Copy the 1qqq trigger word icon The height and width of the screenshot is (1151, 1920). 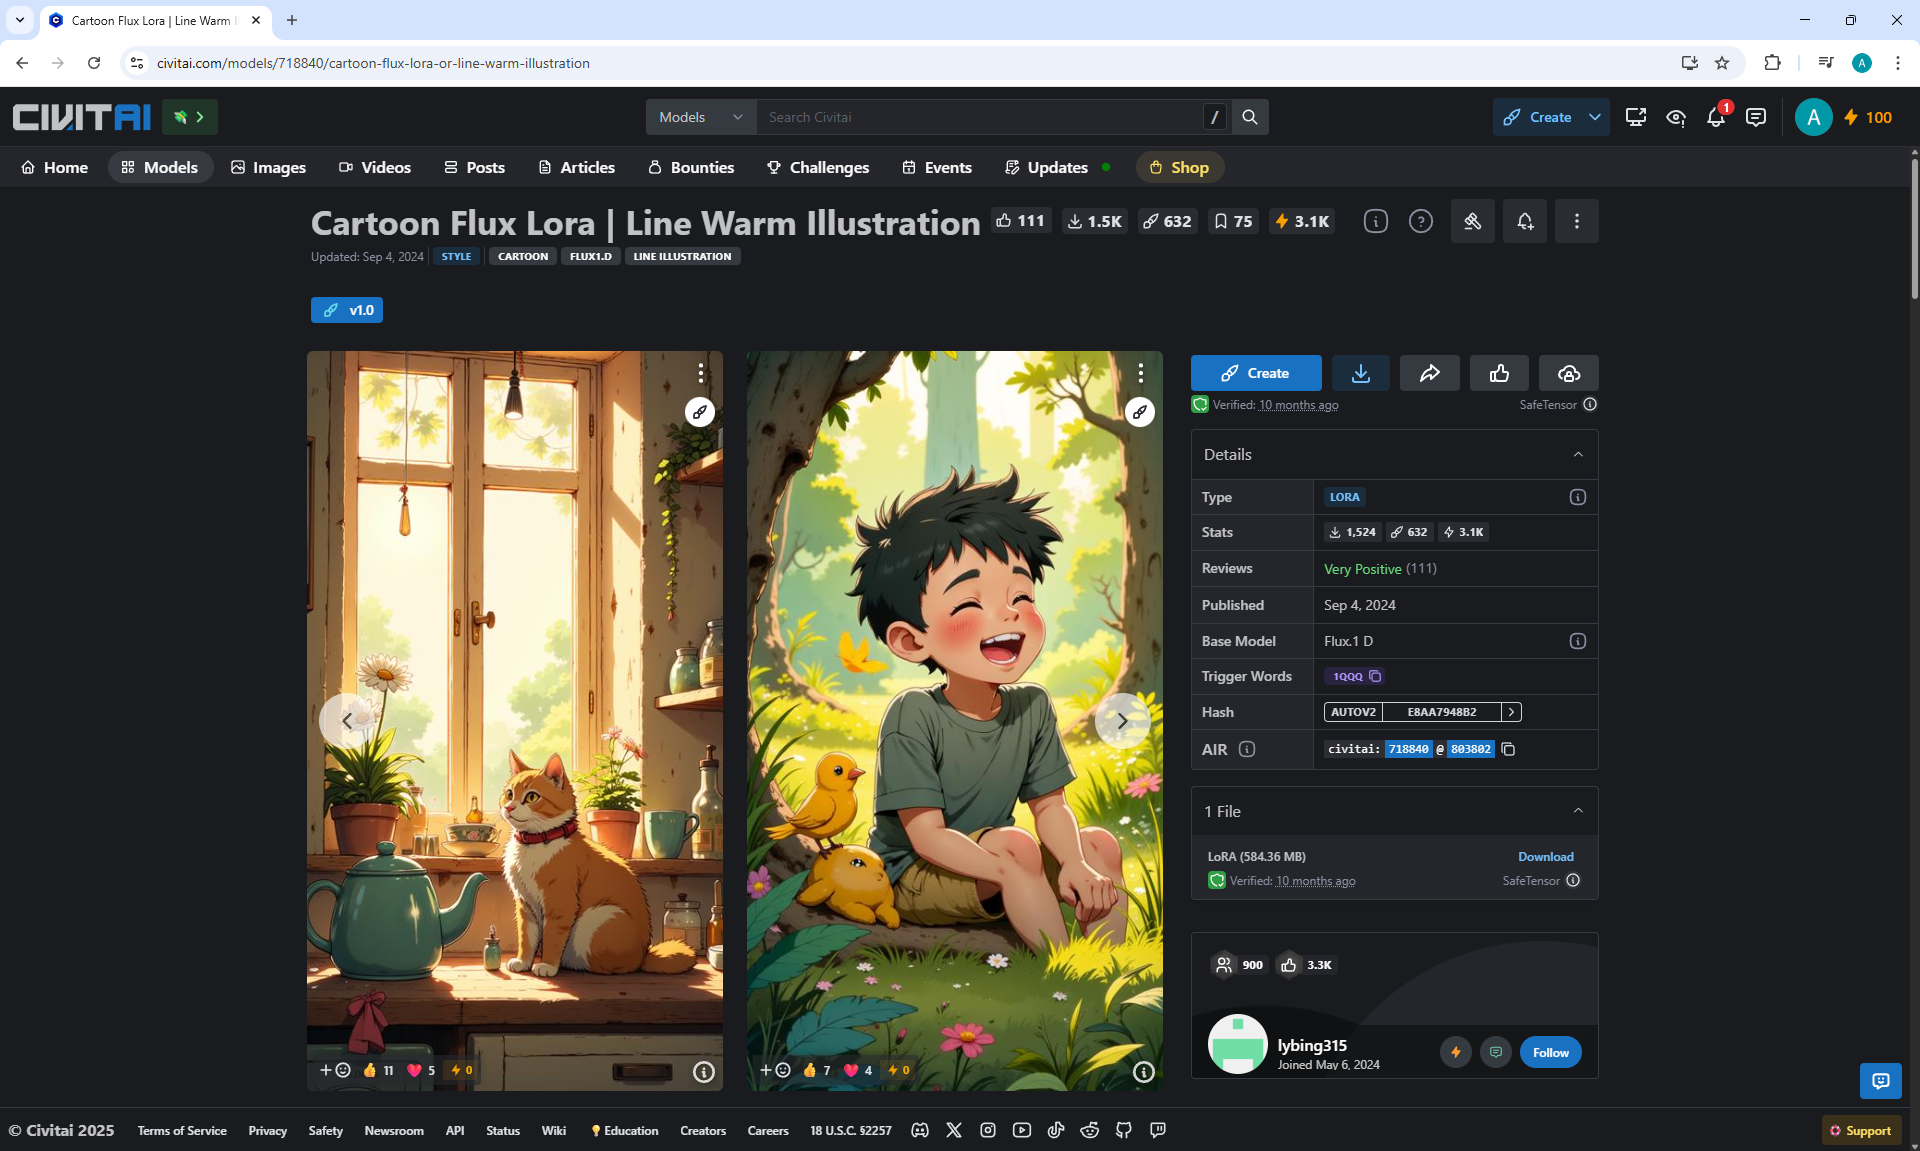tap(1375, 677)
